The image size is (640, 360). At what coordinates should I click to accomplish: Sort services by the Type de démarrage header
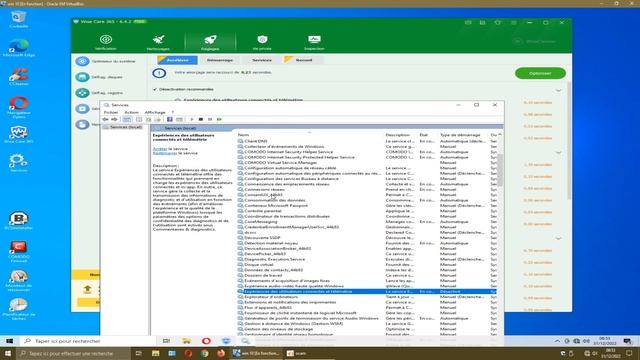460,135
